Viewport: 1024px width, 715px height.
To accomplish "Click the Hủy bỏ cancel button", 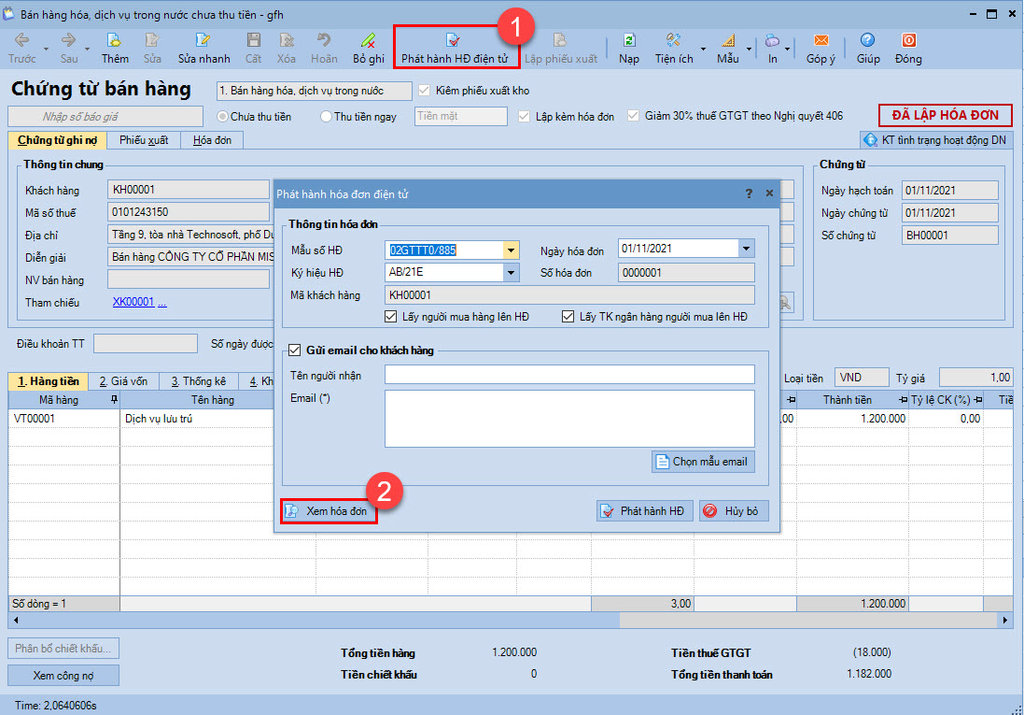I will point(733,511).
